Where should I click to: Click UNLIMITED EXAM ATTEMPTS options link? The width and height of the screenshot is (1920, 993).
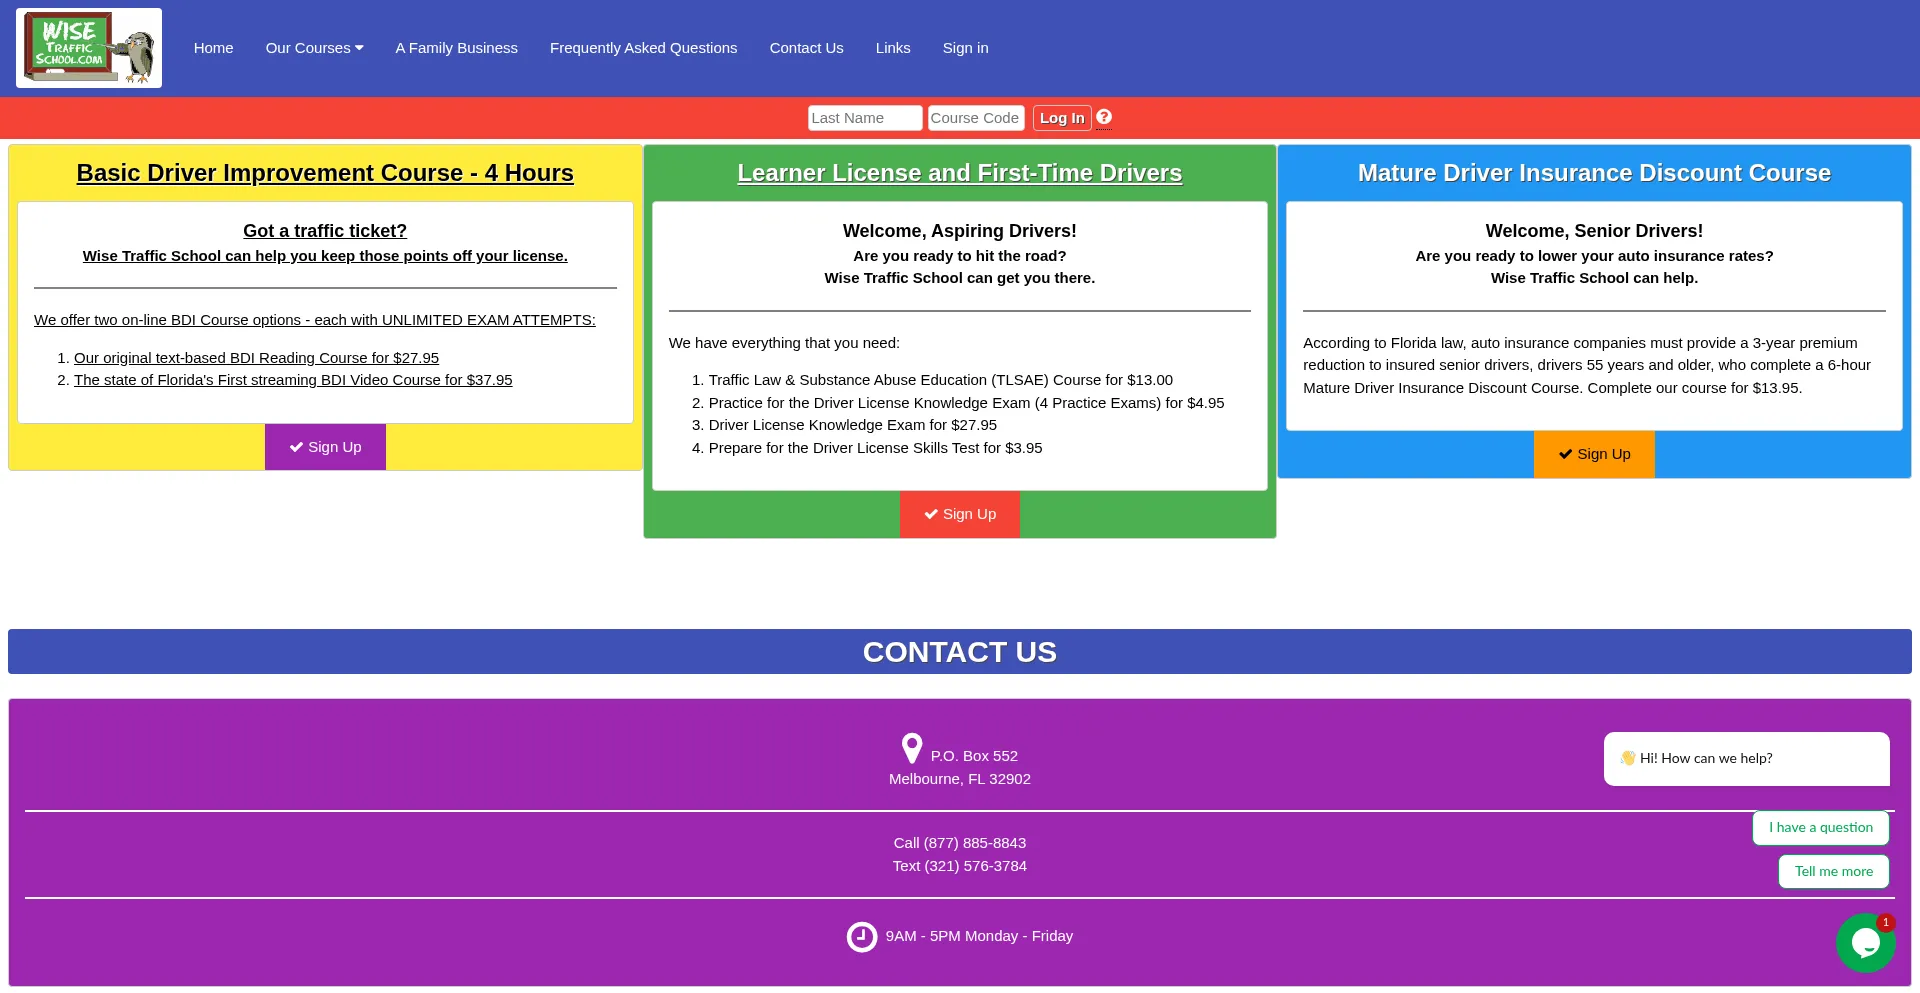click(x=315, y=320)
